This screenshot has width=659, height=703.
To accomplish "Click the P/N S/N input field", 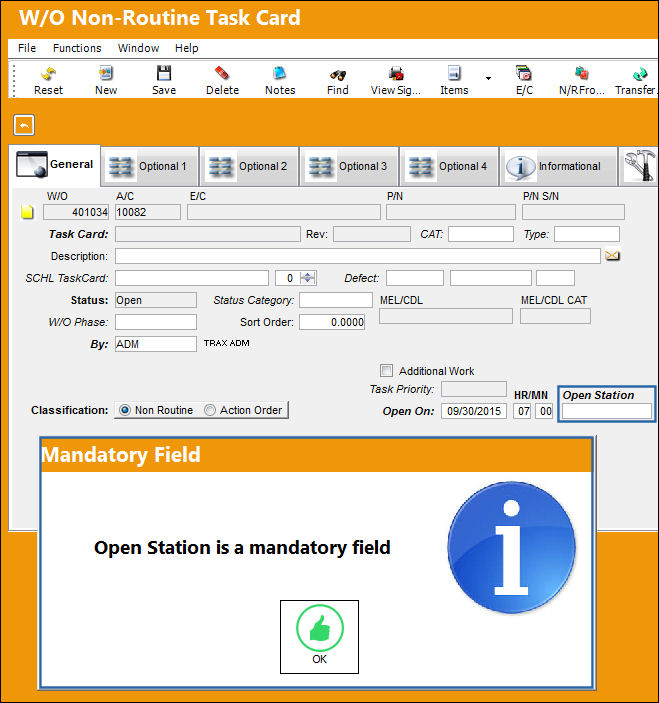I will click(x=573, y=212).
